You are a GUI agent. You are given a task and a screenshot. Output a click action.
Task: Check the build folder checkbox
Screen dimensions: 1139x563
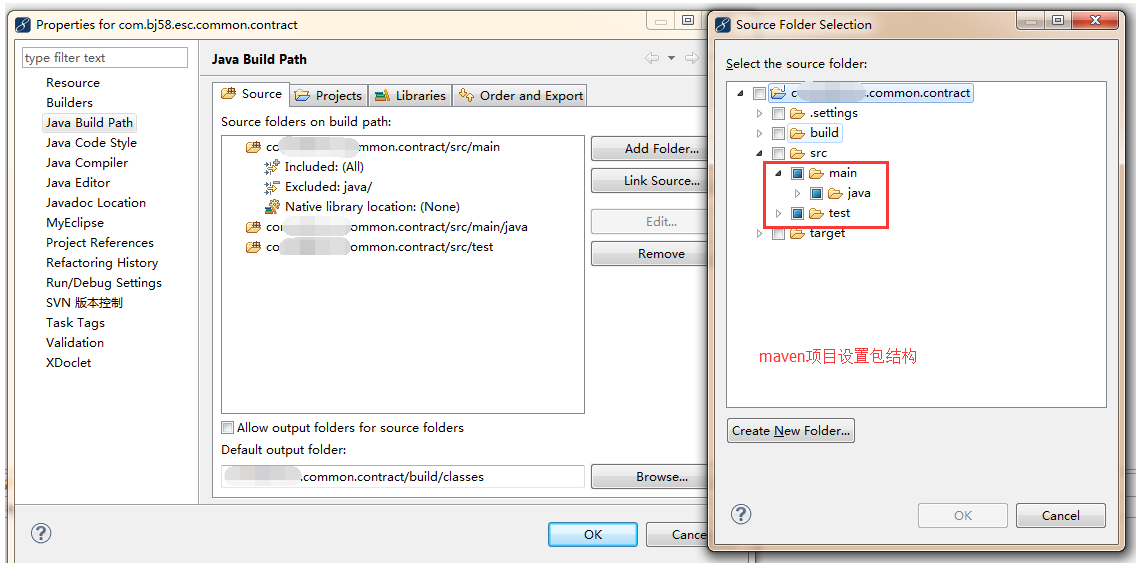click(x=778, y=133)
